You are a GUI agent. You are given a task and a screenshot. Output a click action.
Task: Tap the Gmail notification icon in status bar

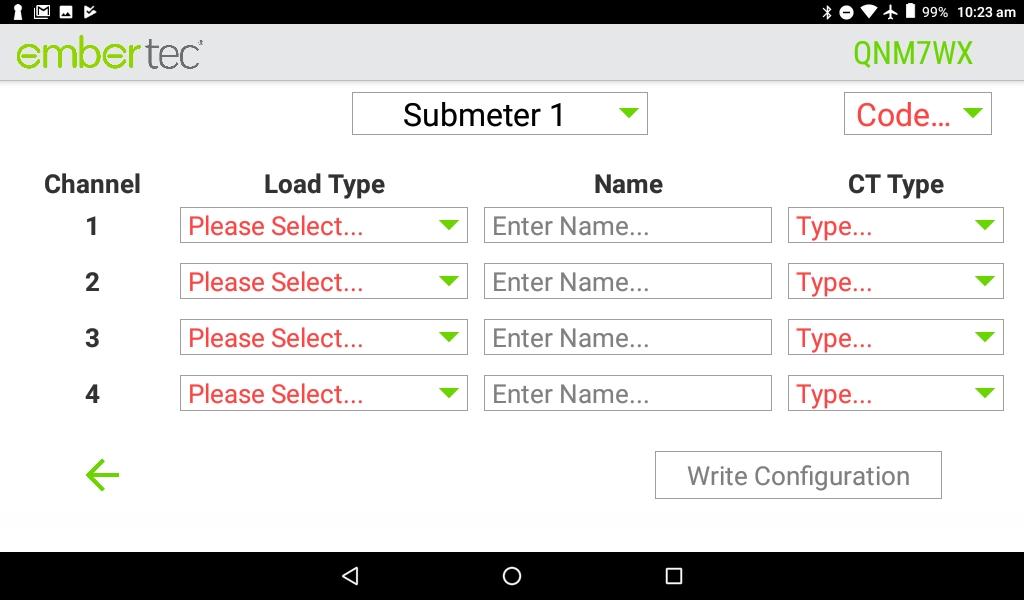[x=42, y=12]
